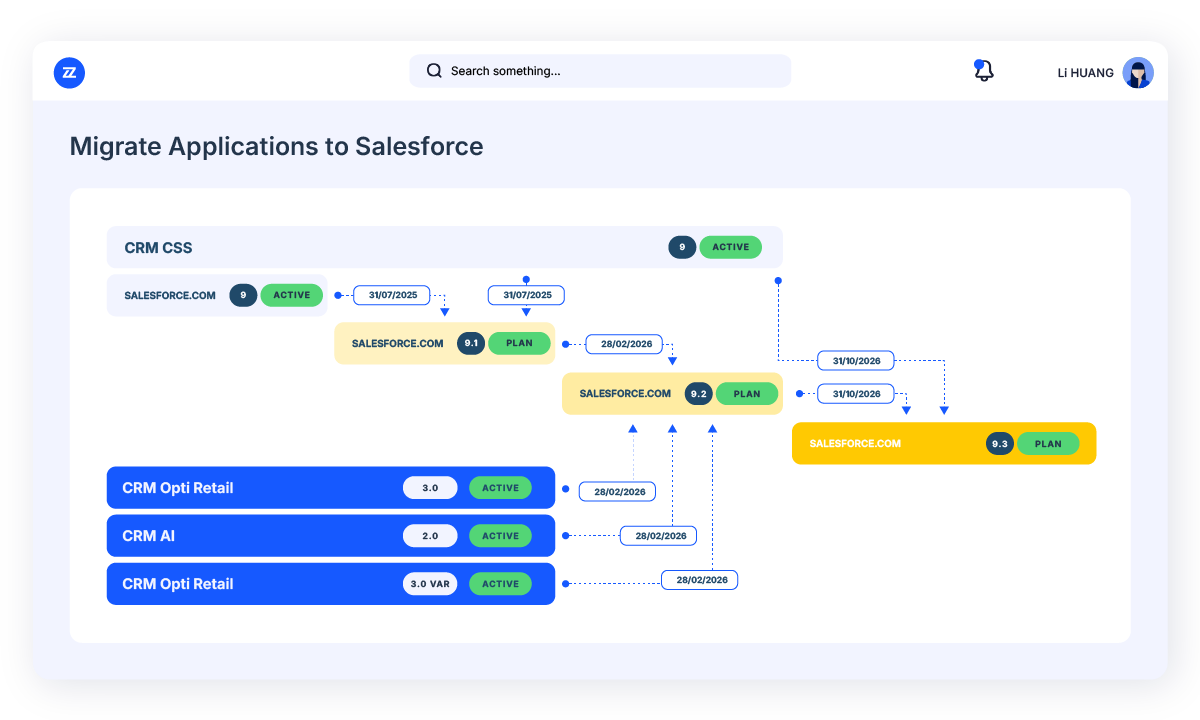Click the search magnifier icon
Viewport: 1200px width, 720px height.
tap(434, 71)
